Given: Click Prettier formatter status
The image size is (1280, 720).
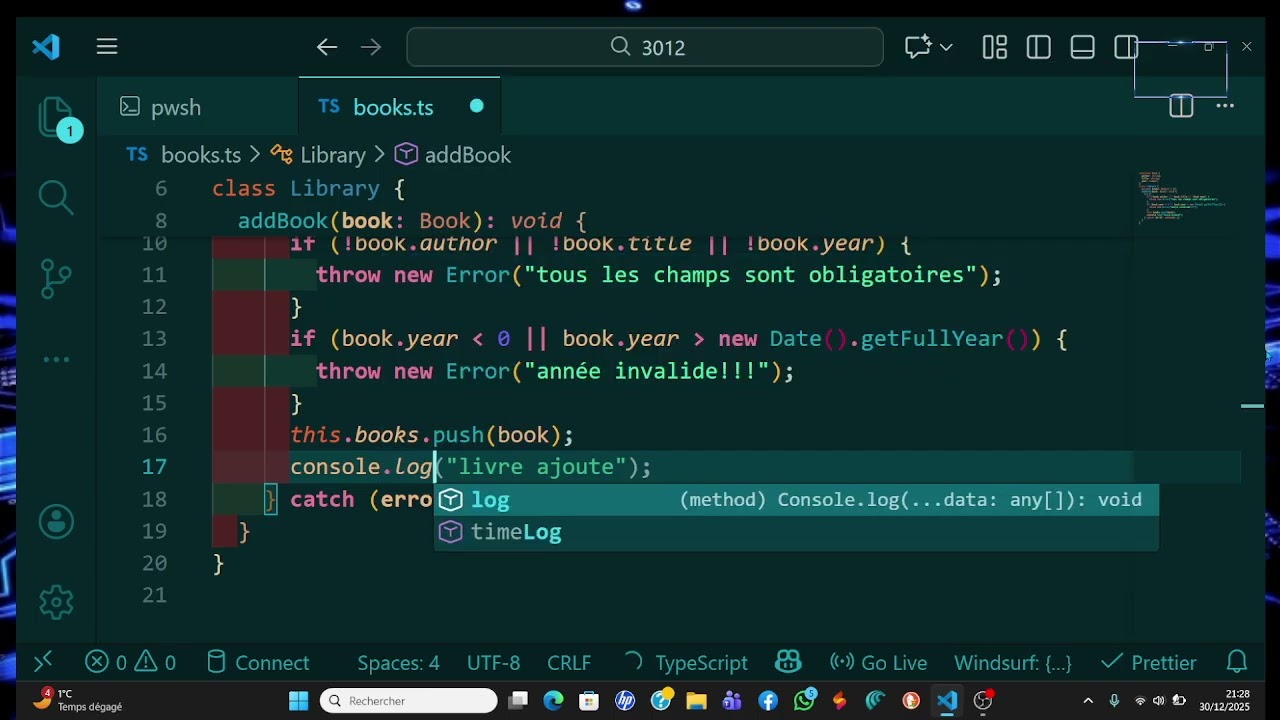Looking at the screenshot, I should [x=1148, y=662].
